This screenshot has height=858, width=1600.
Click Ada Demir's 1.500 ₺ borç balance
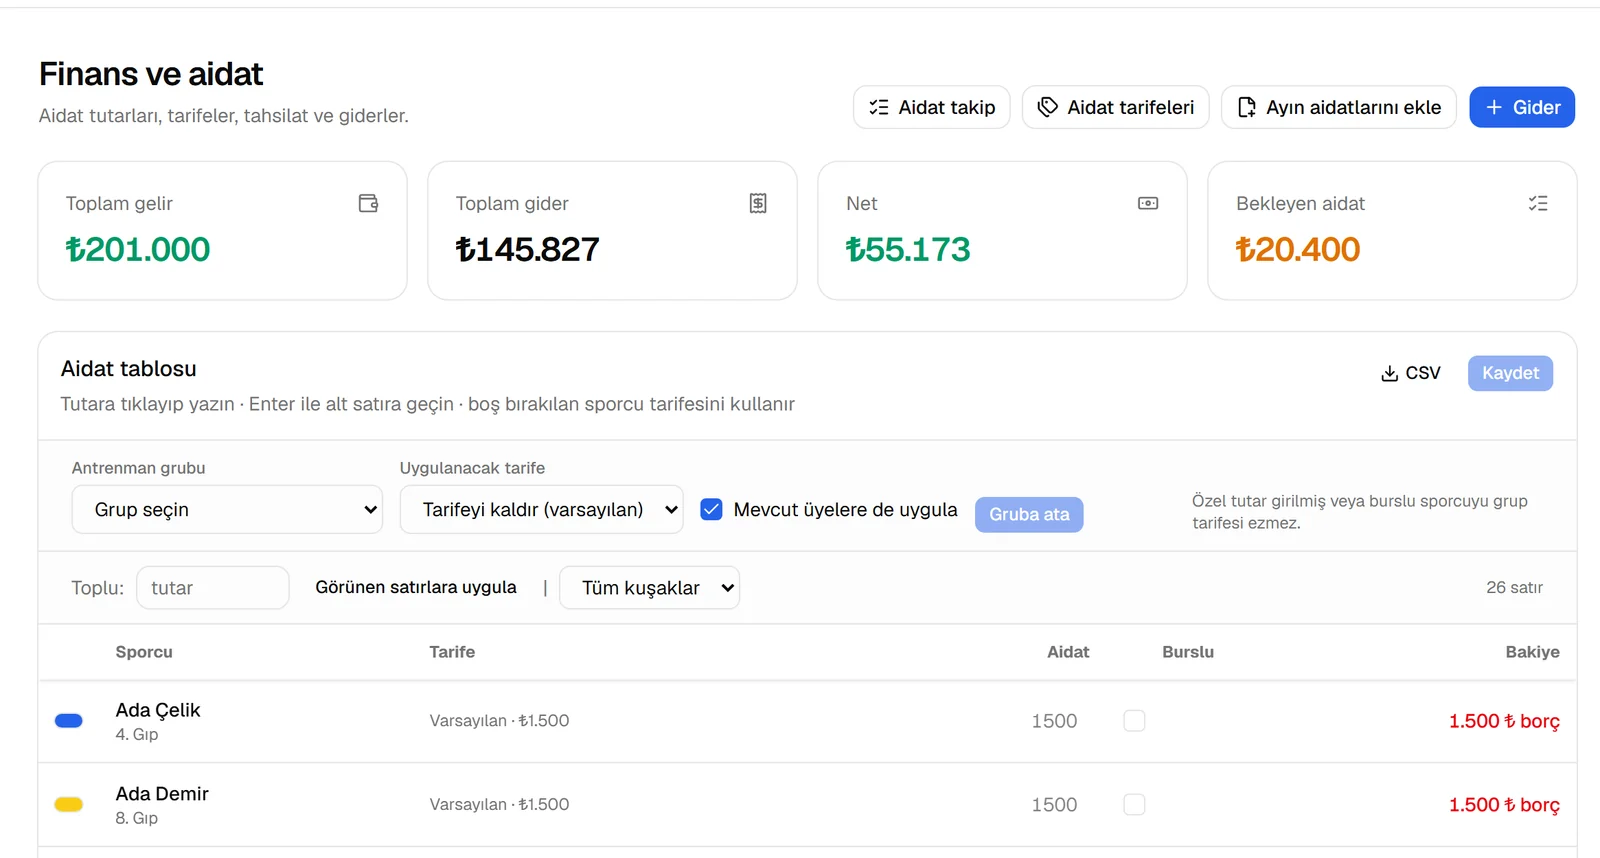coord(1504,804)
